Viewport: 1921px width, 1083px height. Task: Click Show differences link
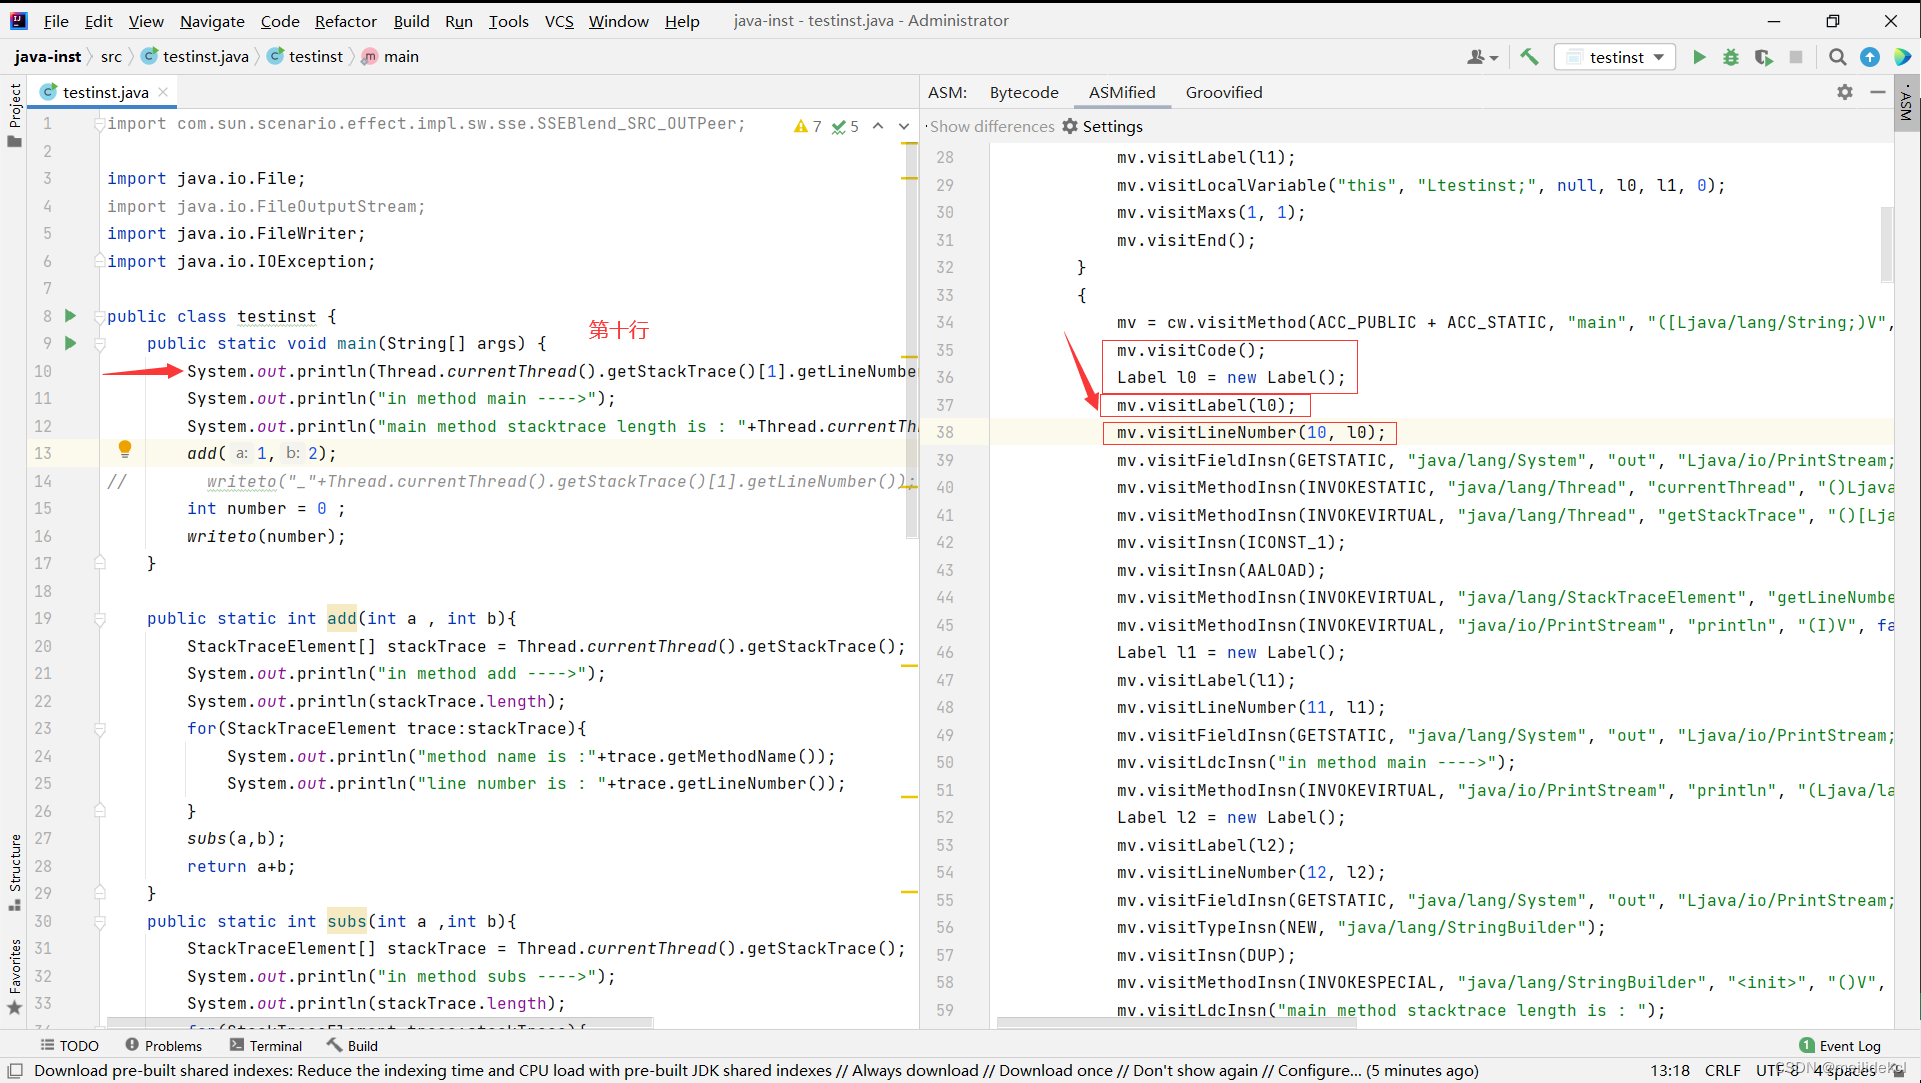point(991,126)
